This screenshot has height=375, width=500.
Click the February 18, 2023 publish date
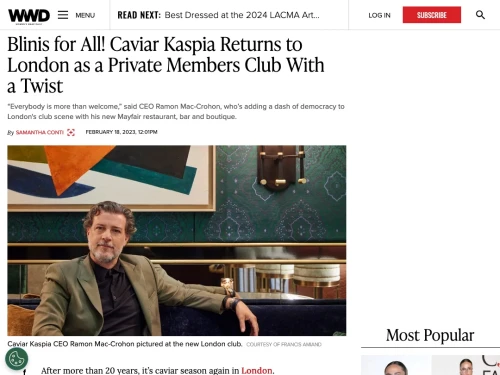(x=121, y=132)
